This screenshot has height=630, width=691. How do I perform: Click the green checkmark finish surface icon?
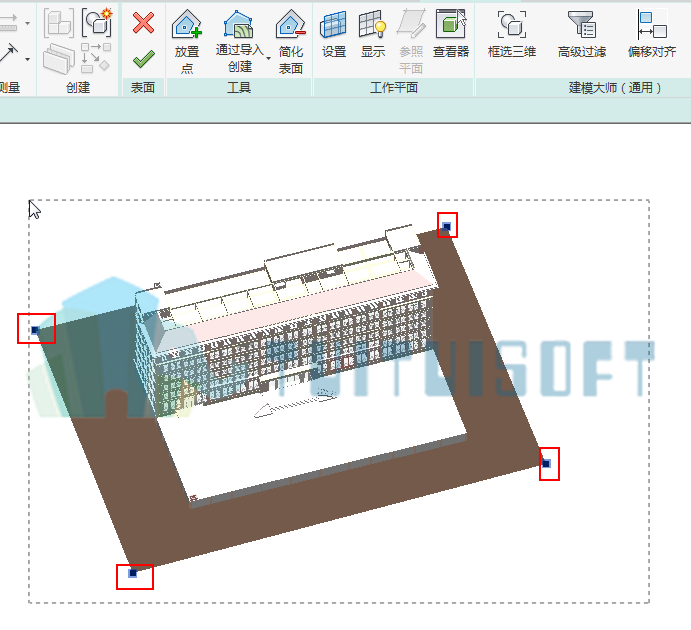143,59
